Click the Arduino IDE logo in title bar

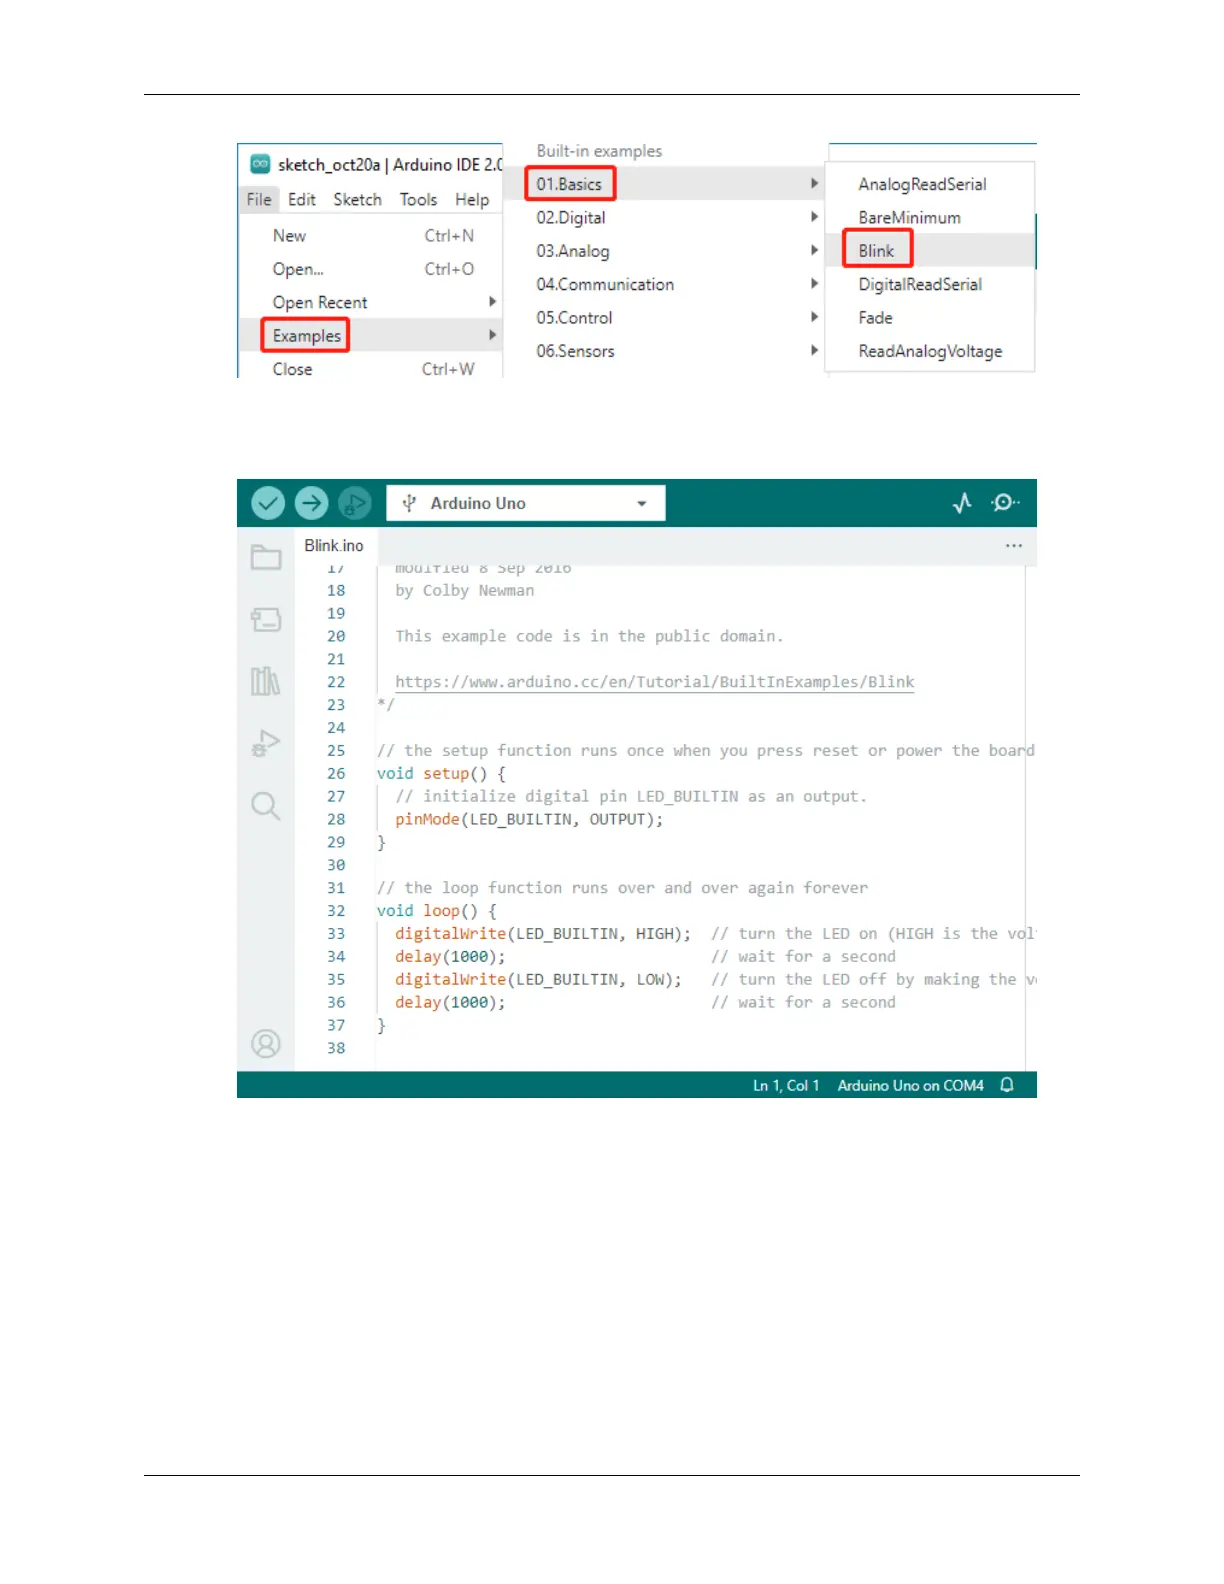pyautogui.click(x=260, y=164)
